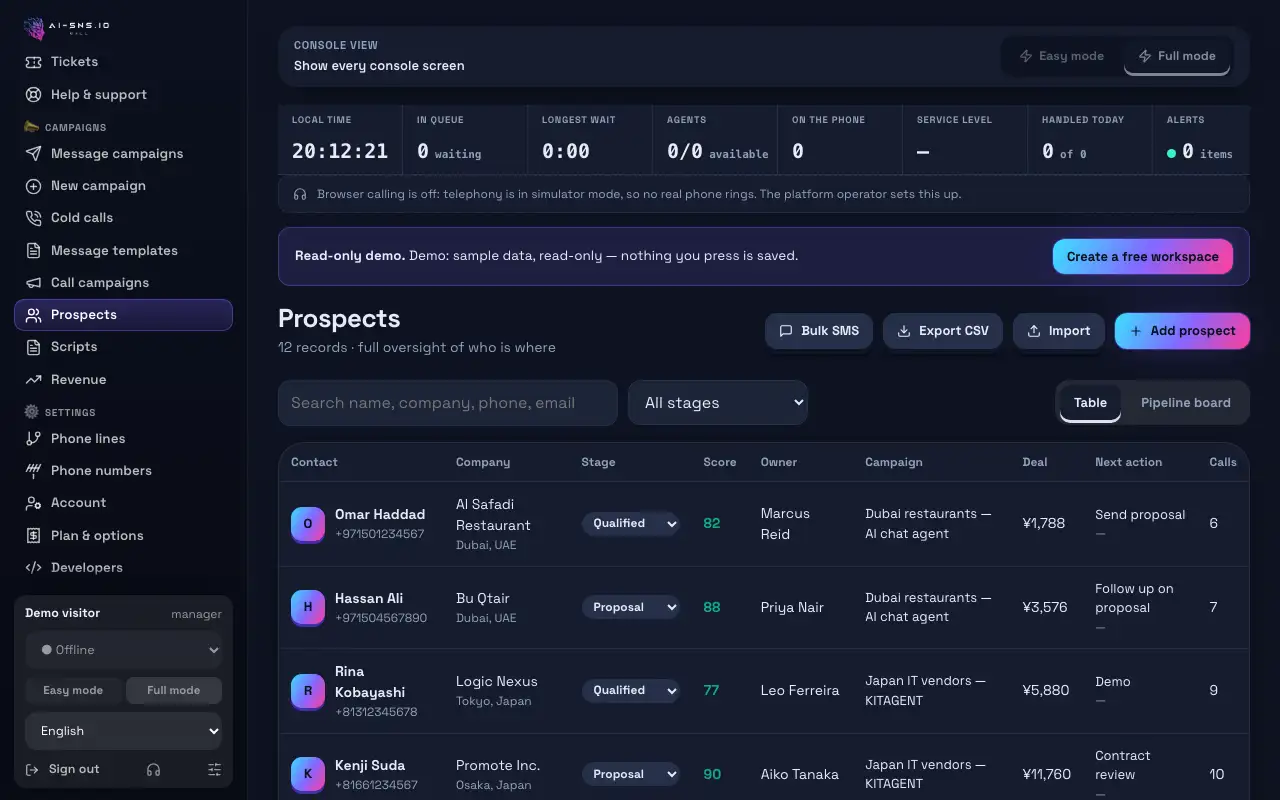The width and height of the screenshot is (1280, 800).
Task: Change Rina Kobayashi's stage dropdown
Action: coord(631,691)
